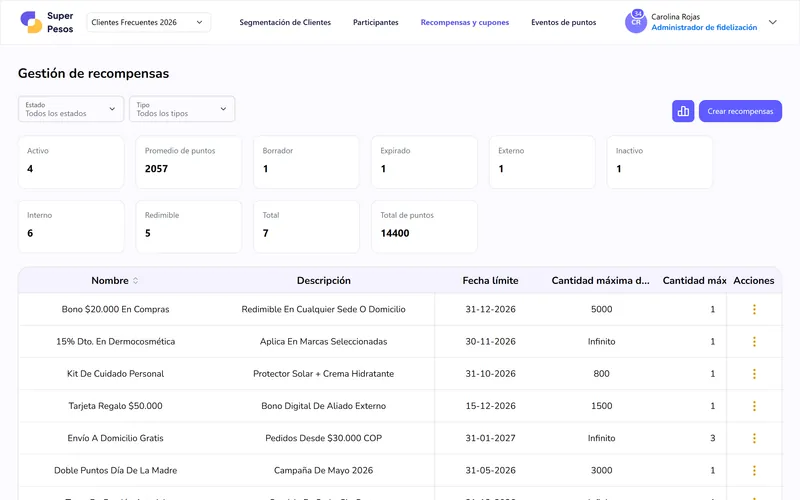Click description Bono Digital De Aliado Externo

(323, 406)
